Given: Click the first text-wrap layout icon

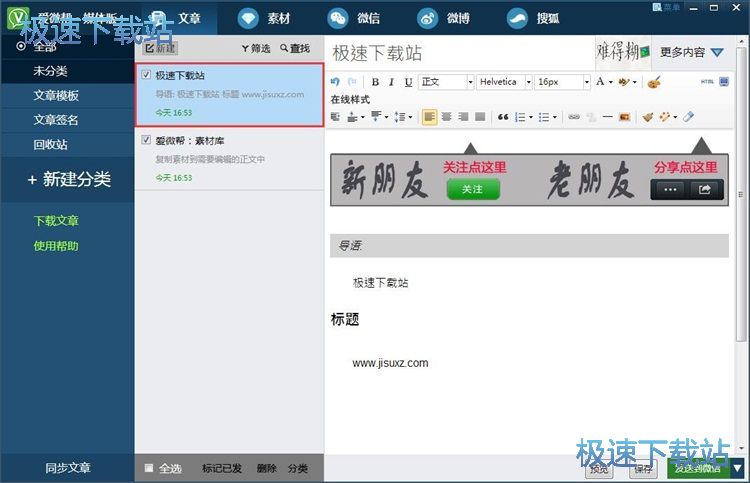Looking at the screenshot, I should (335, 117).
